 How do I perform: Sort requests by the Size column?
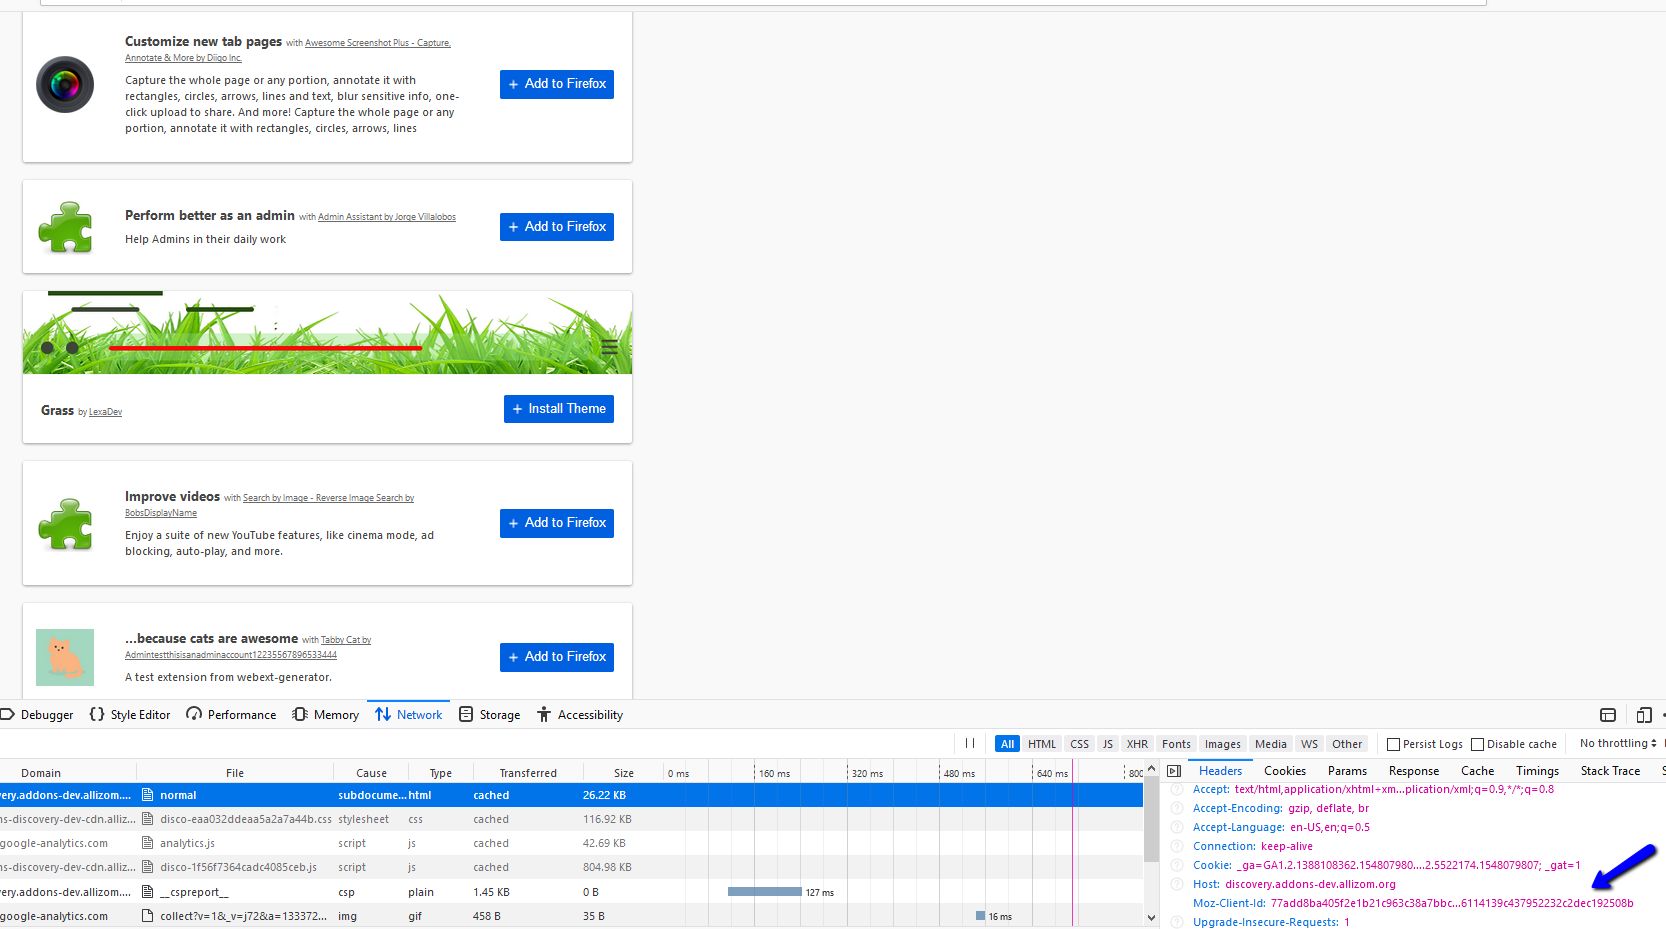(624, 773)
